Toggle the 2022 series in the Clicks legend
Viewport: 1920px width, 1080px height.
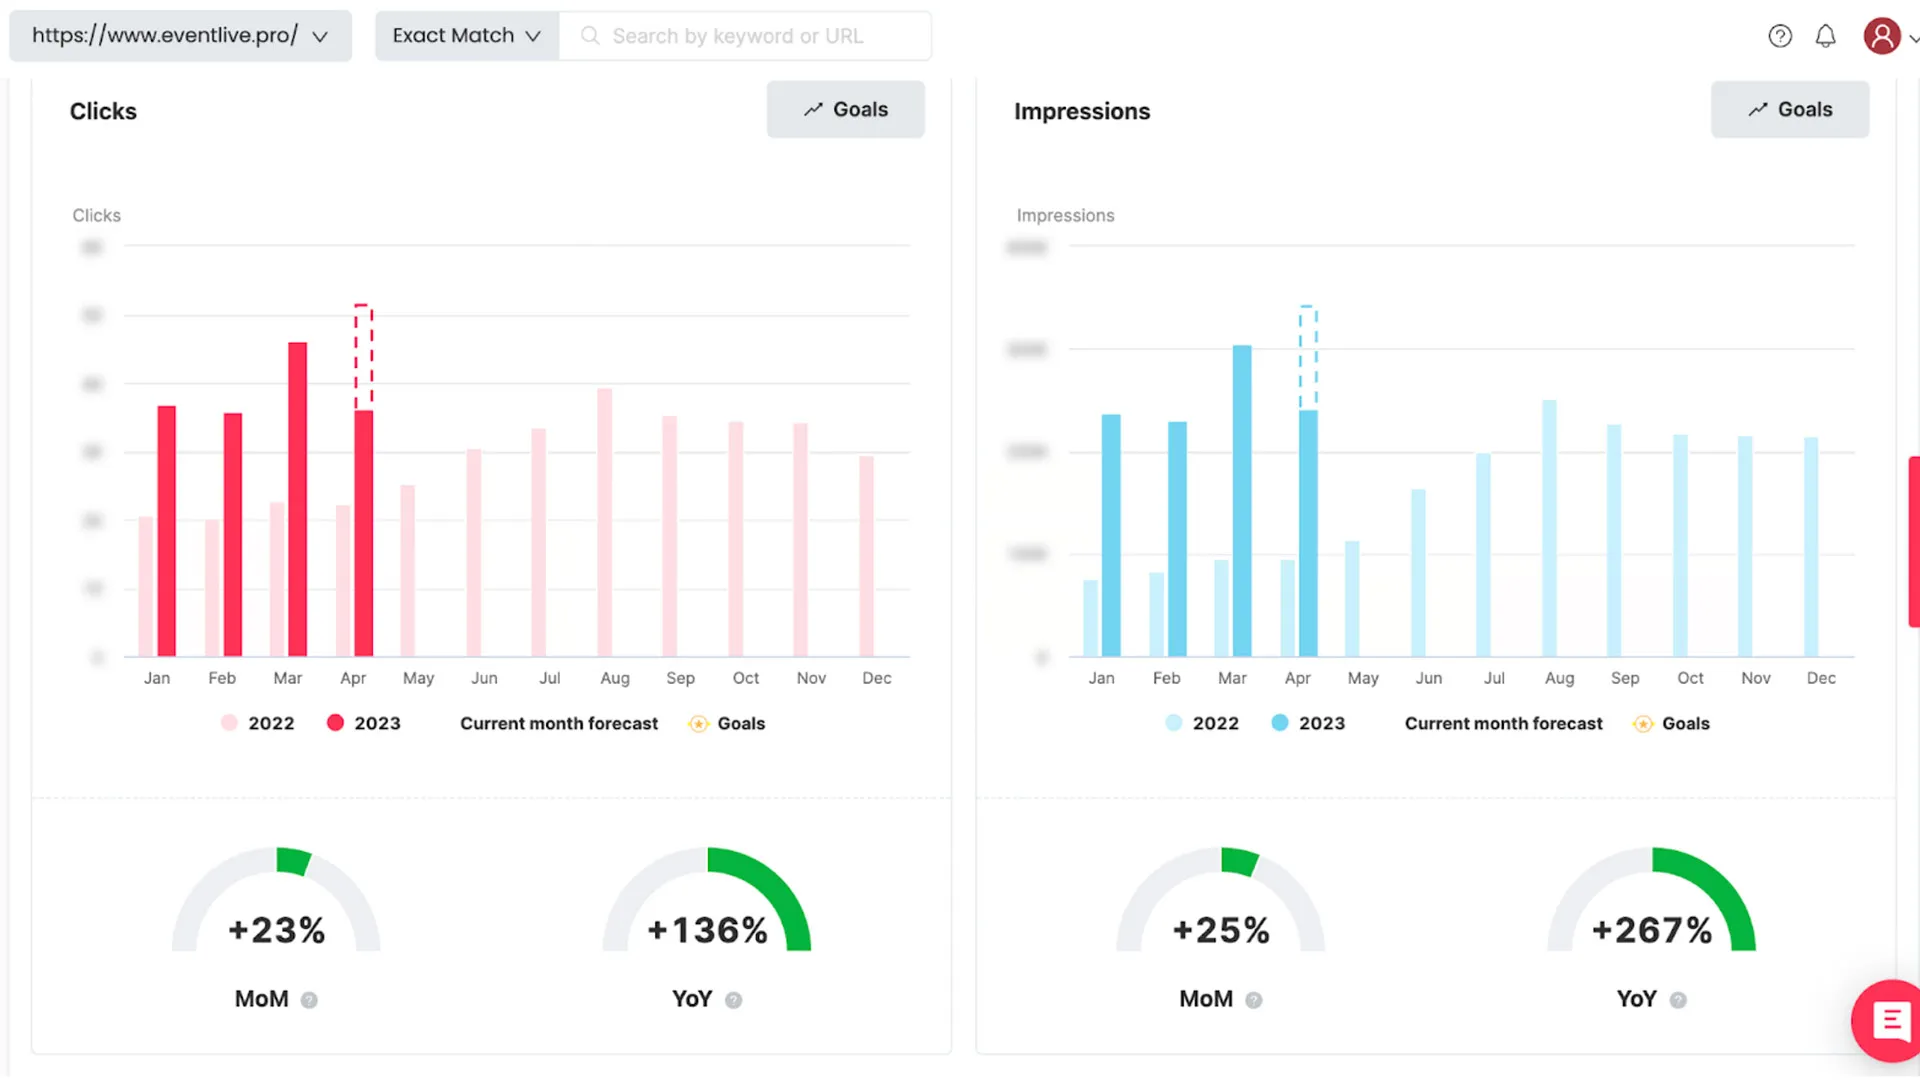[x=258, y=723]
